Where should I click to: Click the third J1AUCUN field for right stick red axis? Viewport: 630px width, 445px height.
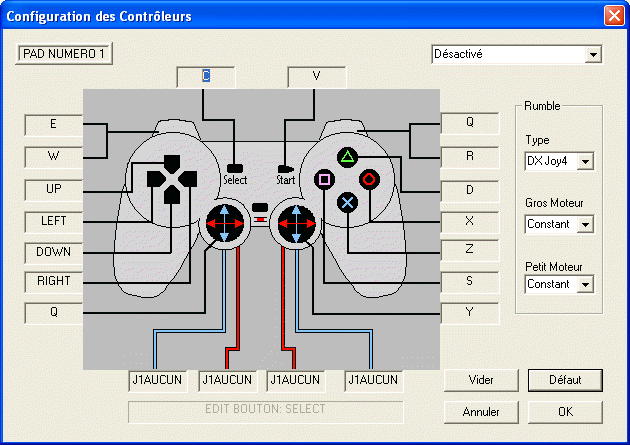click(x=296, y=380)
